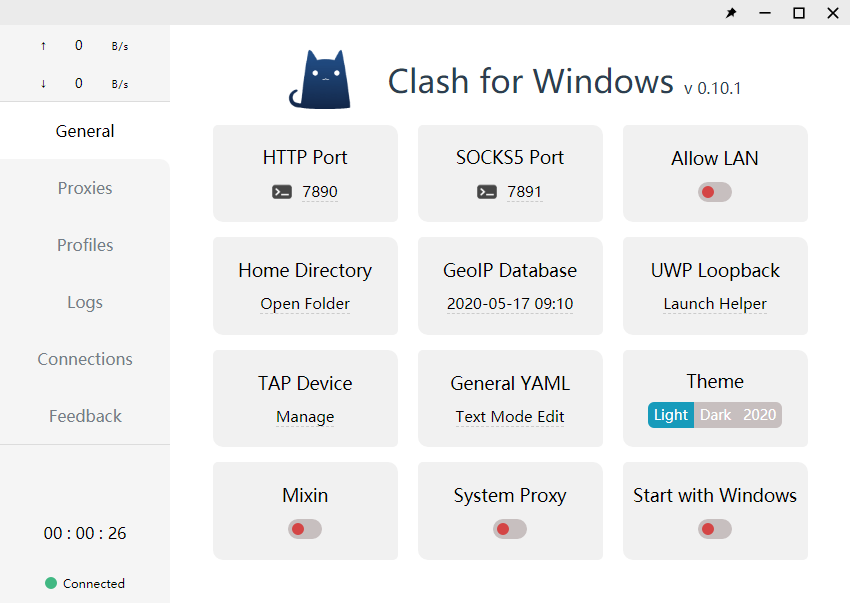Maximize the Clash window
Screen dimensions: 850x603
[799, 13]
